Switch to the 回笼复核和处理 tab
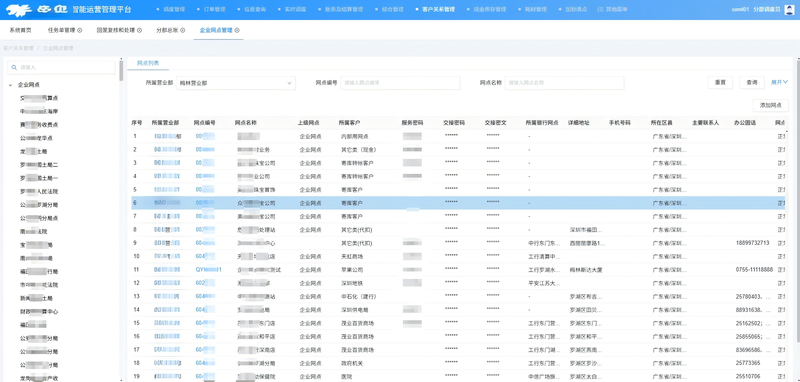Screen dimensions: 800x382 (116, 30)
